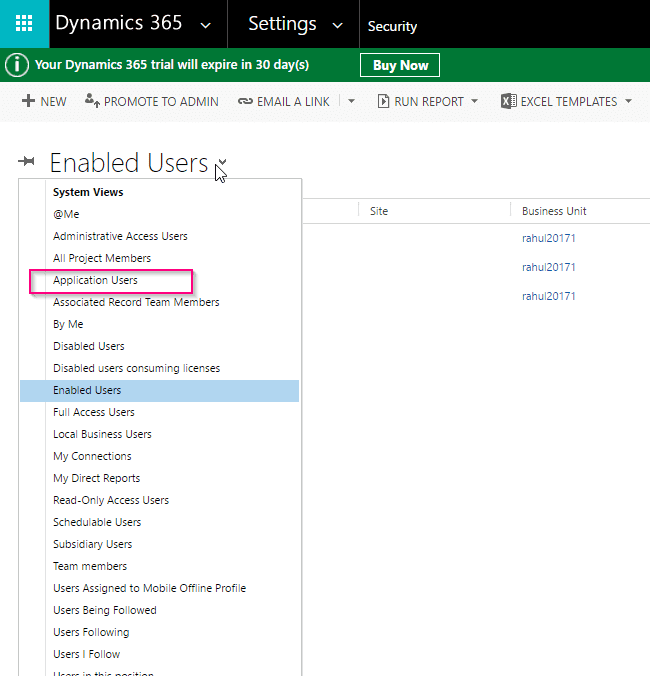Click the Promote to Admin user icon
Viewport: 650px width, 676px height.
click(92, 100)
